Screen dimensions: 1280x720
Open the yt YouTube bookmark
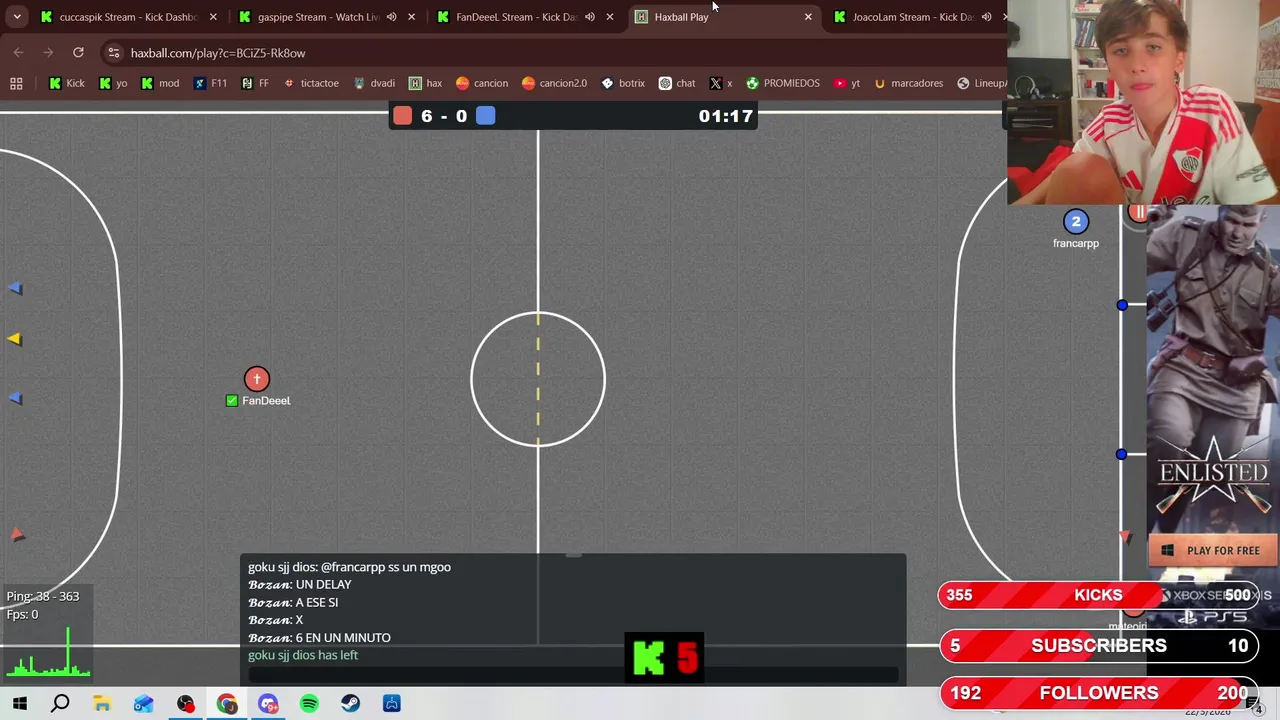[847, 83]
